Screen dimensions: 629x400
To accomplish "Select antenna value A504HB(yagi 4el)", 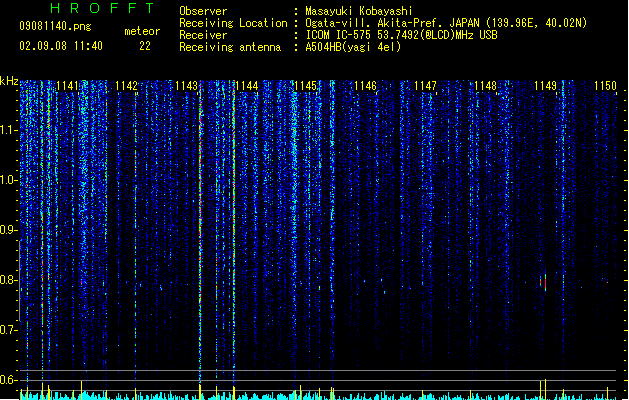I will [353, 47].
